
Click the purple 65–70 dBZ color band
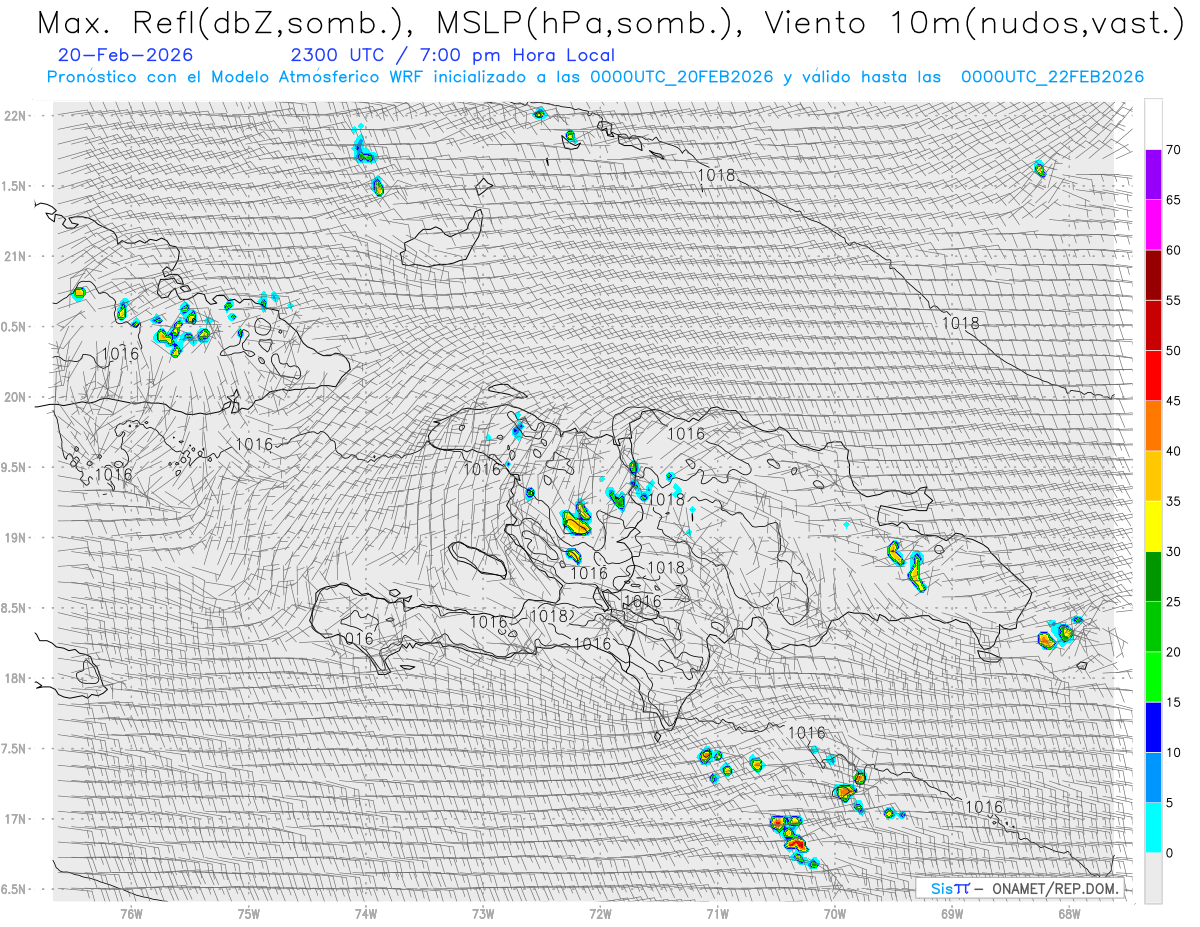pos(1153,175)
